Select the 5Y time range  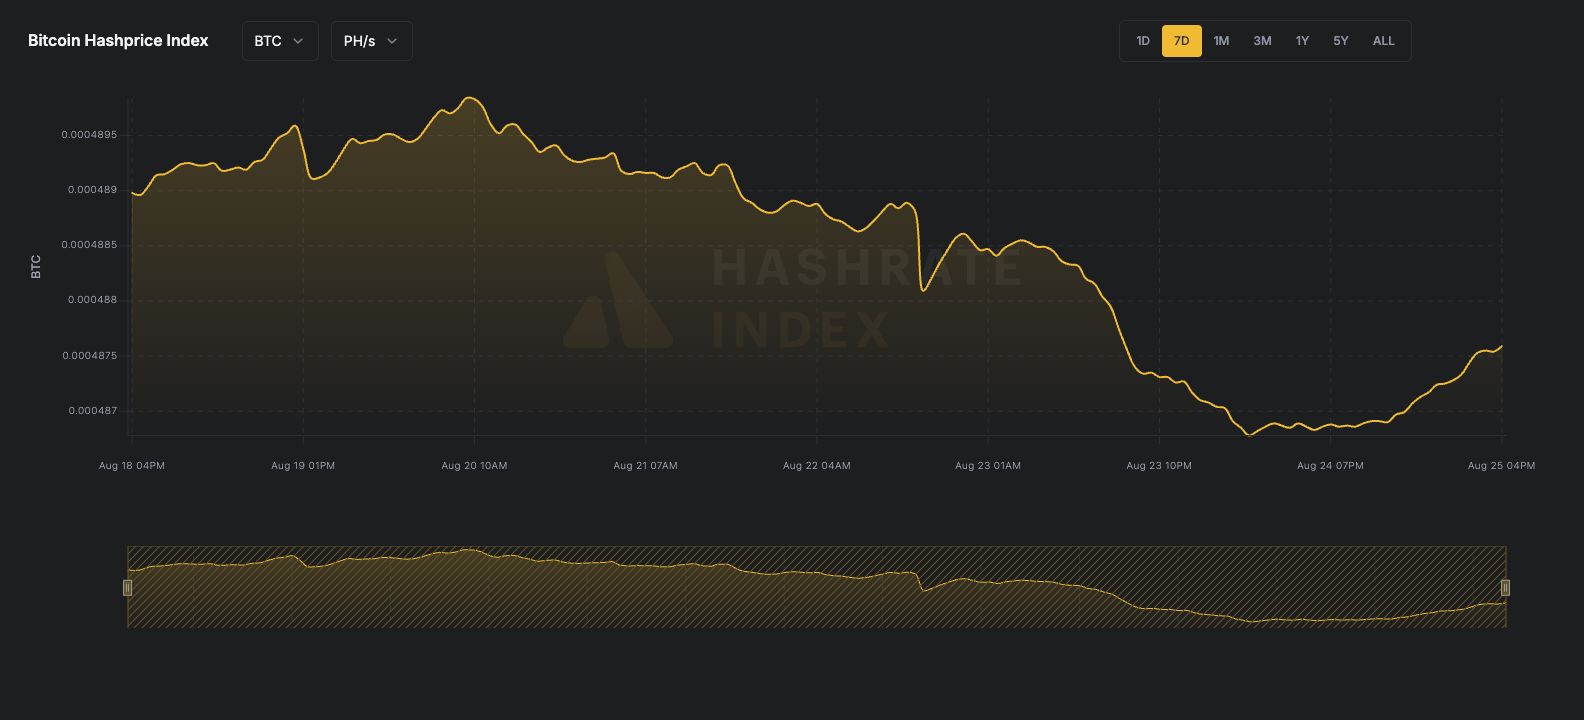[1341, 41]
